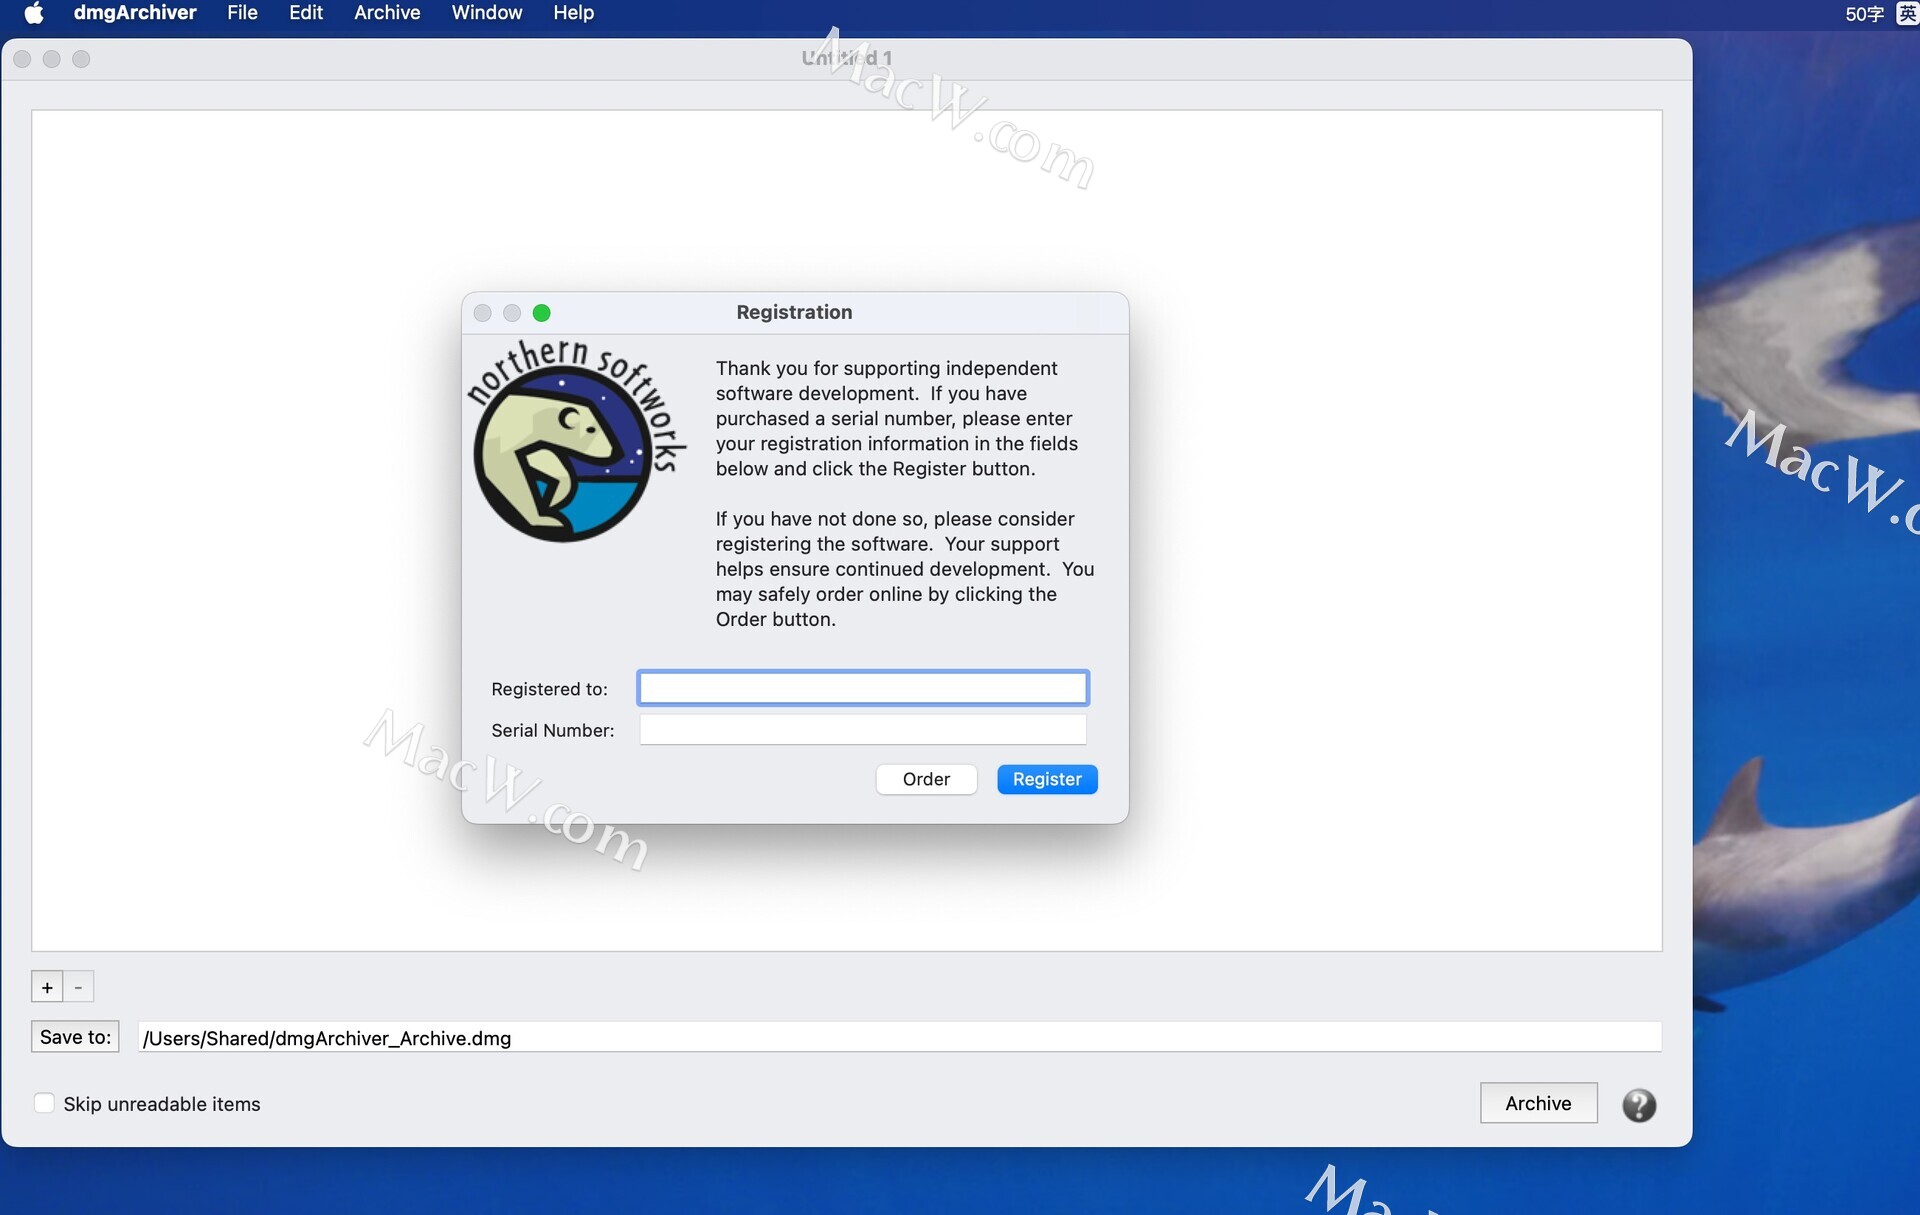
Task: Click the Registration dialog title
Action: [x=794, y=312]
